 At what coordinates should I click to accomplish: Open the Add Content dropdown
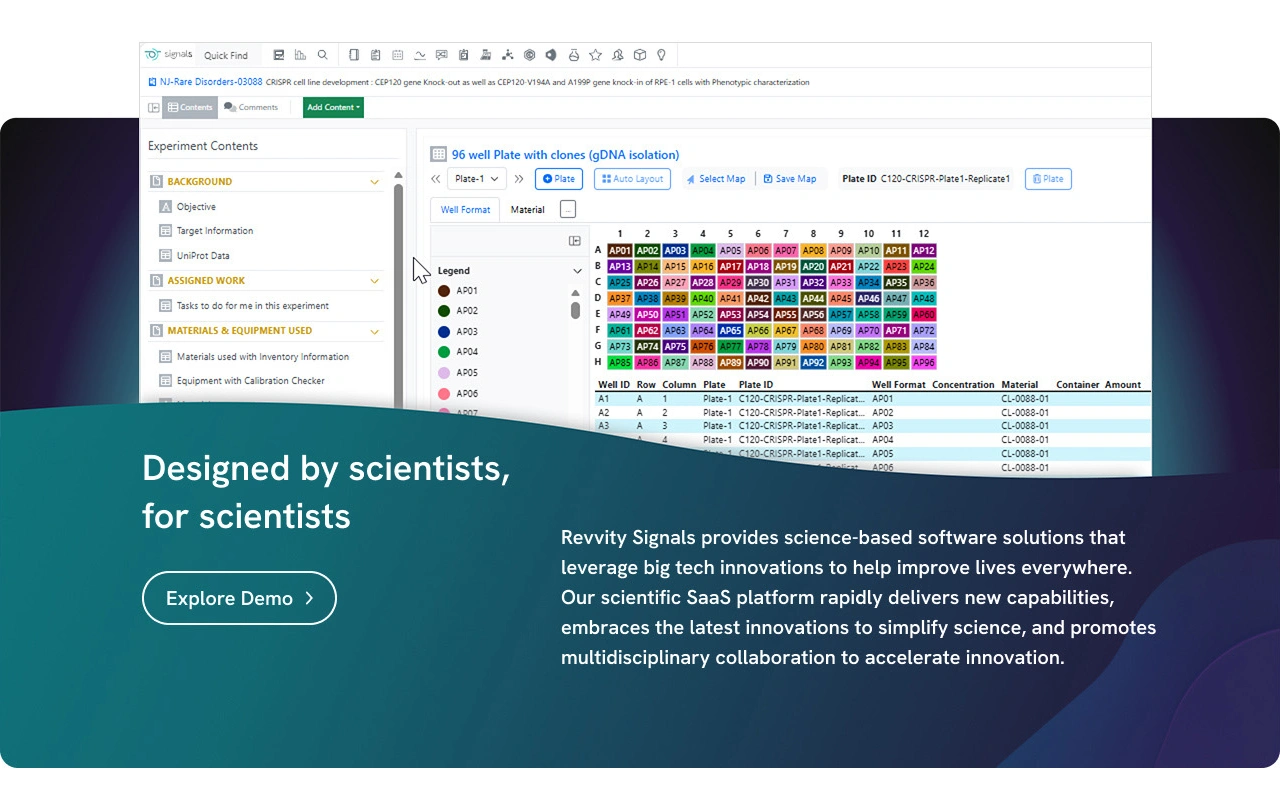[x=333, y=107]
